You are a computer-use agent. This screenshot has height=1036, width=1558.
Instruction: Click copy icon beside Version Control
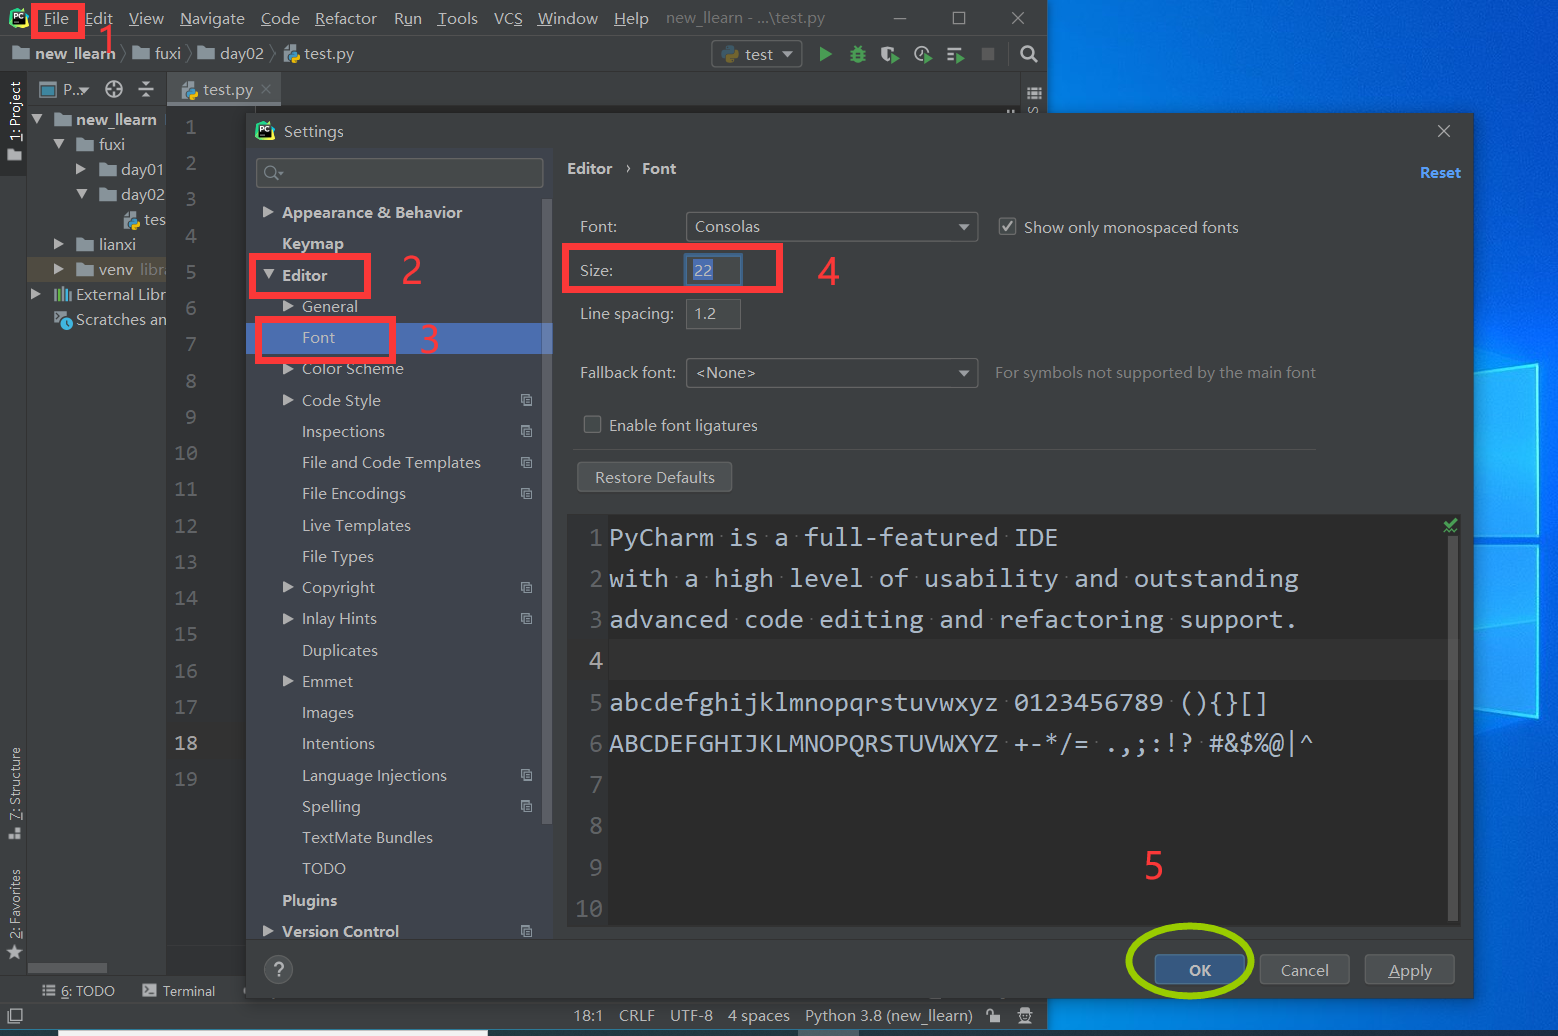pyautogui.click(x=526, y=931)
